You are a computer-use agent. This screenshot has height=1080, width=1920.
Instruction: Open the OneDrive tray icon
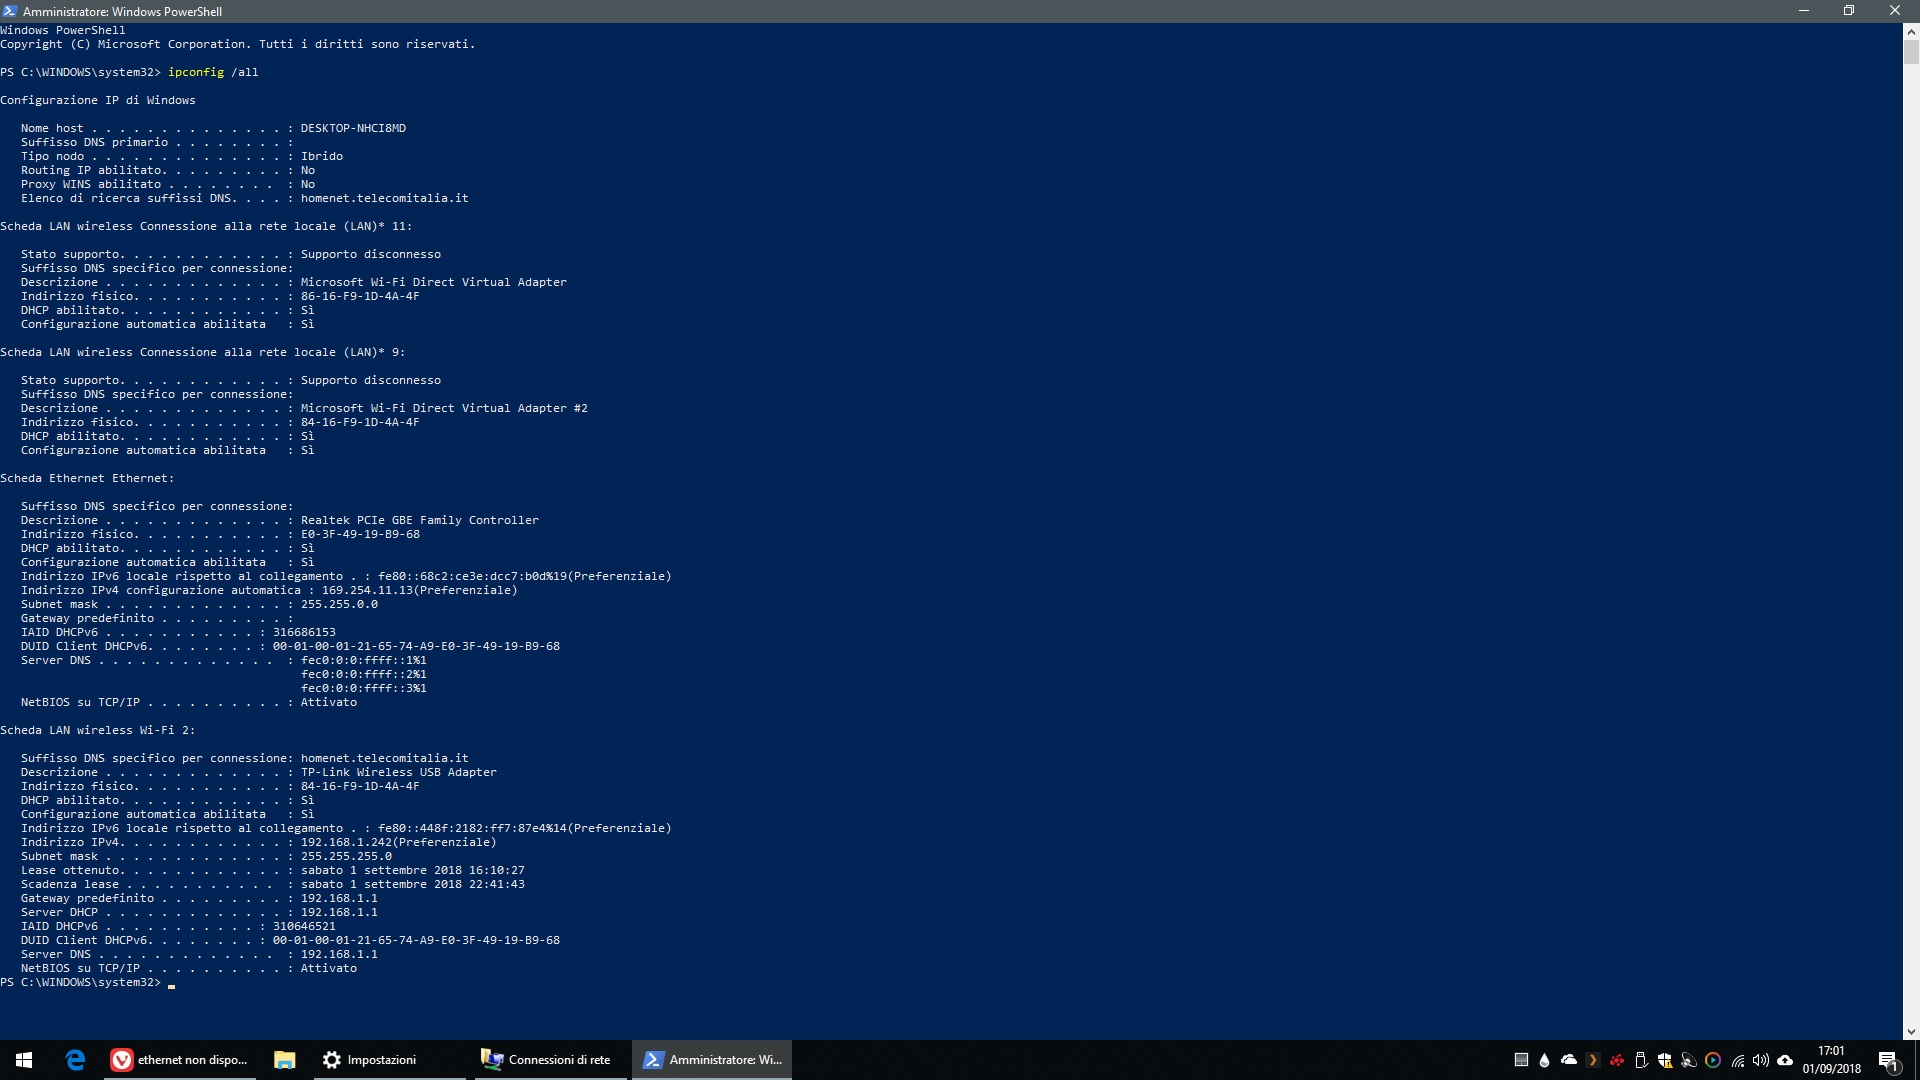1569,1060
